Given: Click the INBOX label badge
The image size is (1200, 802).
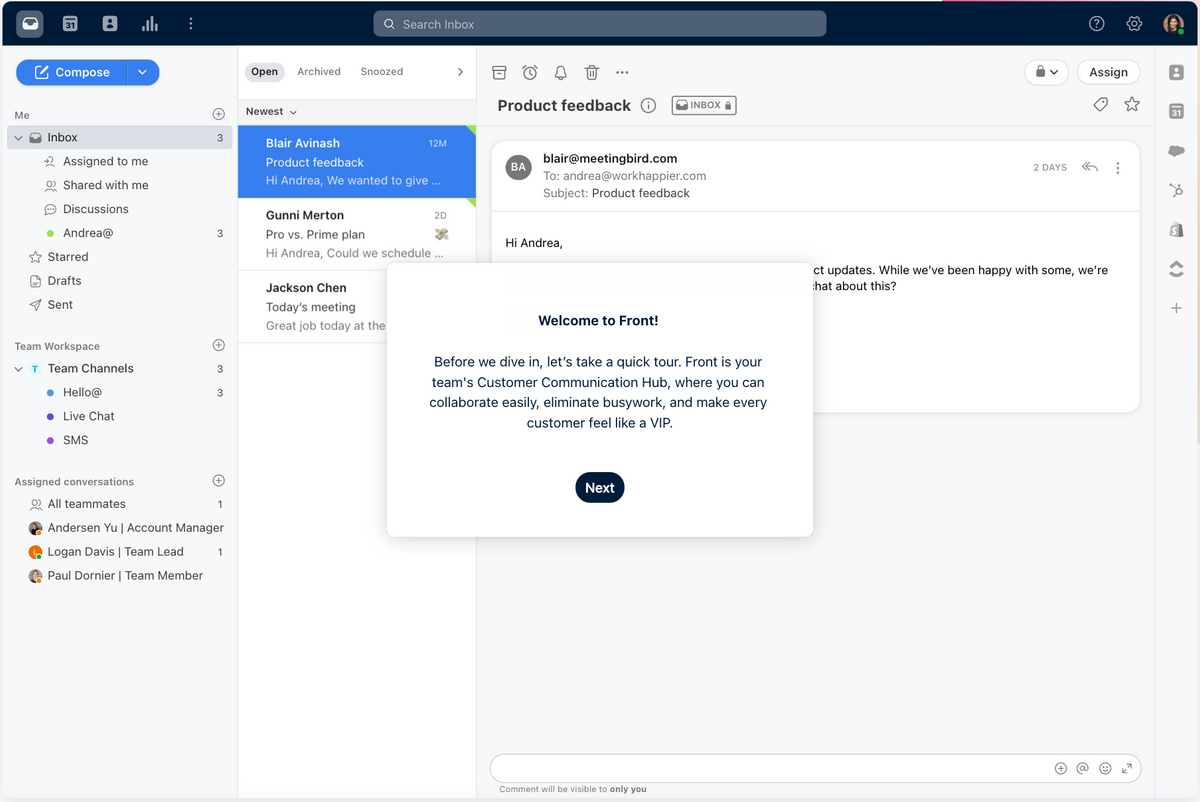Looking at the screenshot, I should (704, 105).
